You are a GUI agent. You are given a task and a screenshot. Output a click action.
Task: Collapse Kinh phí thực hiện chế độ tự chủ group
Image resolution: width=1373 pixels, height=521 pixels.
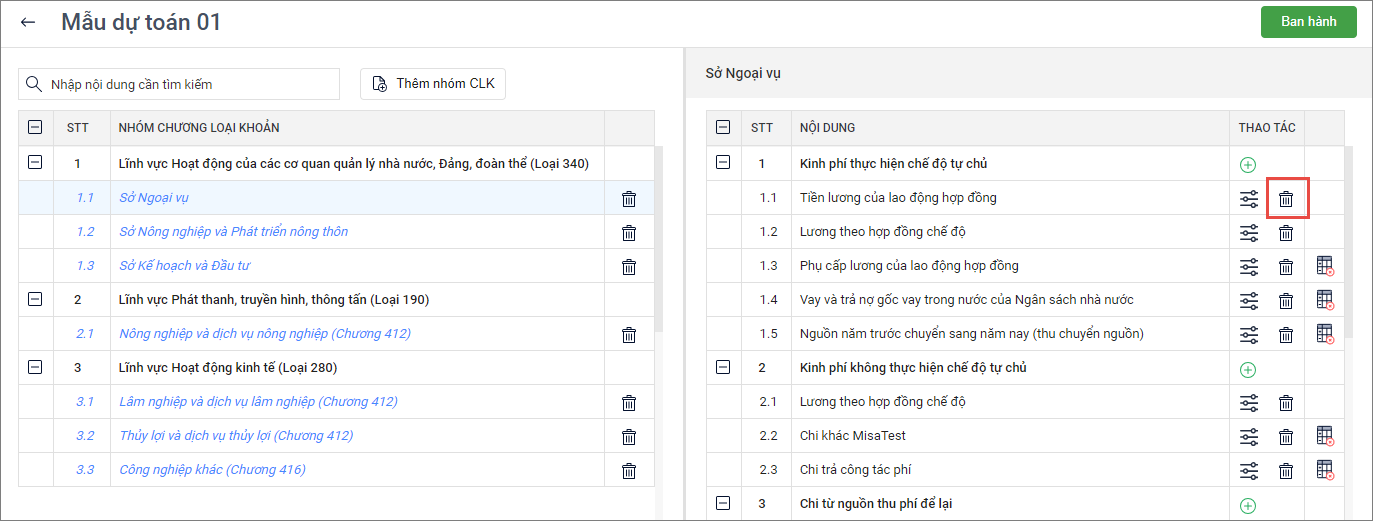[724, 163]
